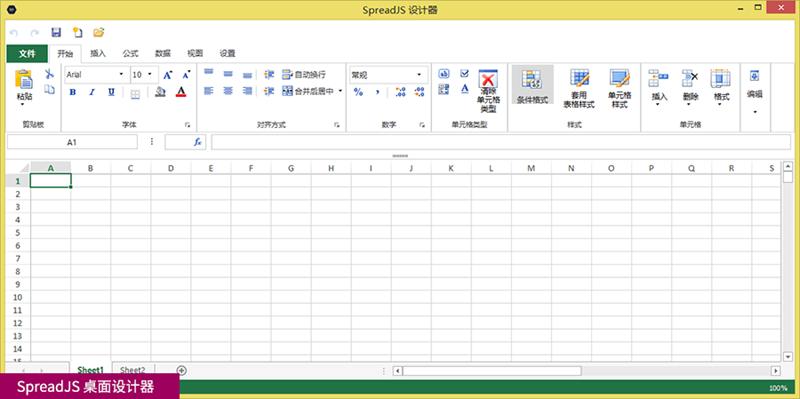The width and height of the screenshot is (800, 399).
Task: Click Merge and center (合并后居中) button
Action: pos(308,91)
